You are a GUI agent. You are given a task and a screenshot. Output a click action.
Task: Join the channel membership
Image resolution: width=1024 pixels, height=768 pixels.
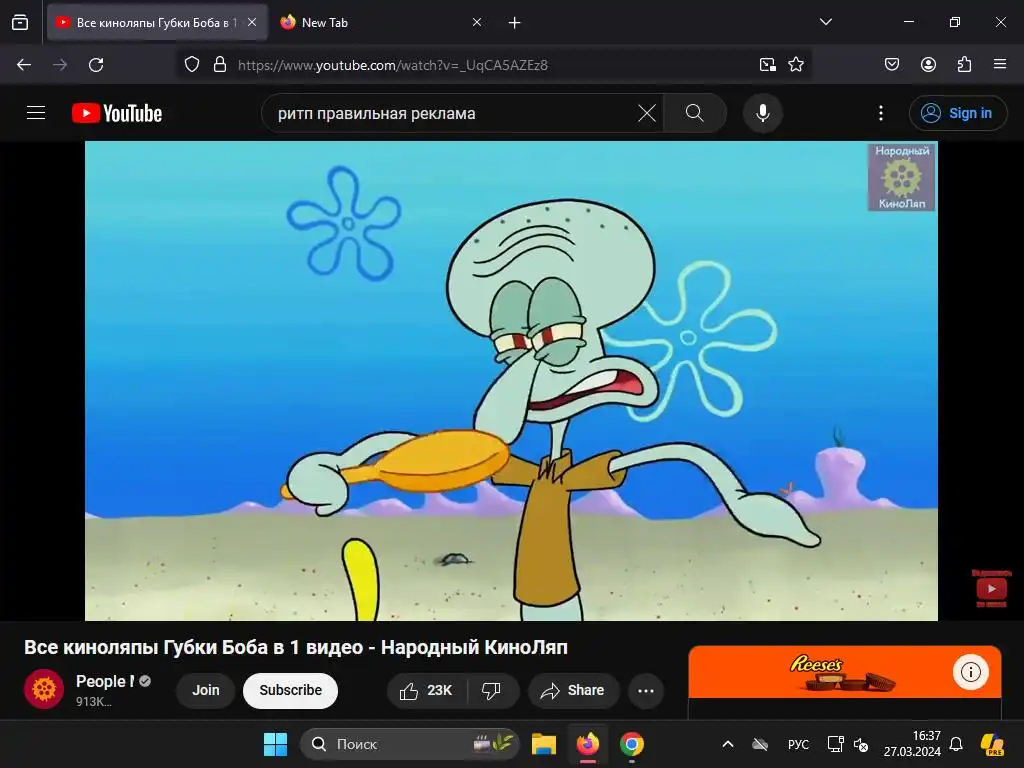pos(206,690)
